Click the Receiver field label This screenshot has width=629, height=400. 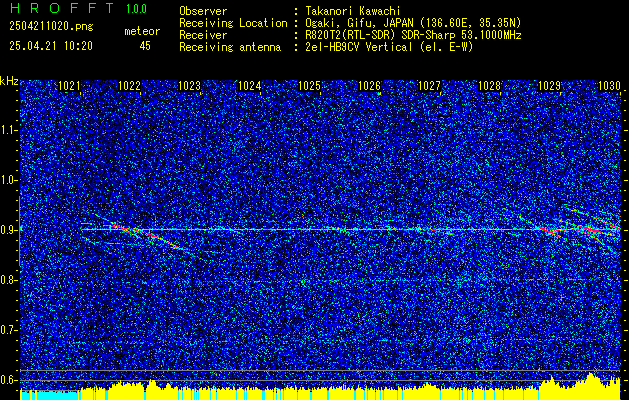pyautogui.click(x=203, y=35)
